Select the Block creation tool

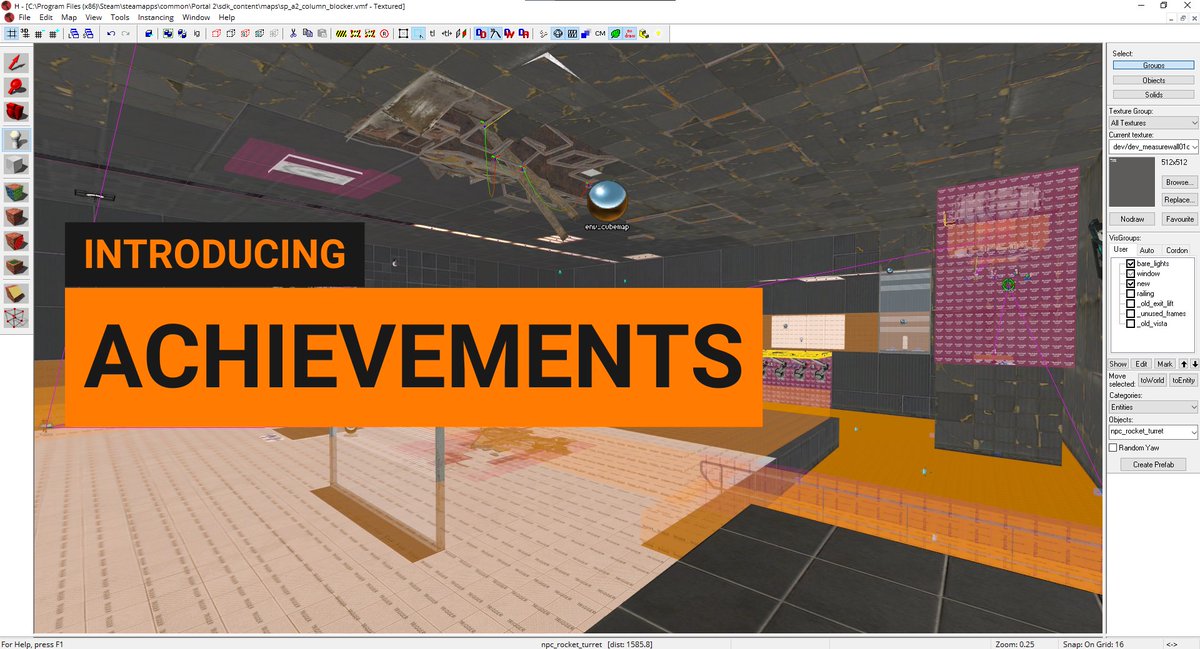[14, 163]
